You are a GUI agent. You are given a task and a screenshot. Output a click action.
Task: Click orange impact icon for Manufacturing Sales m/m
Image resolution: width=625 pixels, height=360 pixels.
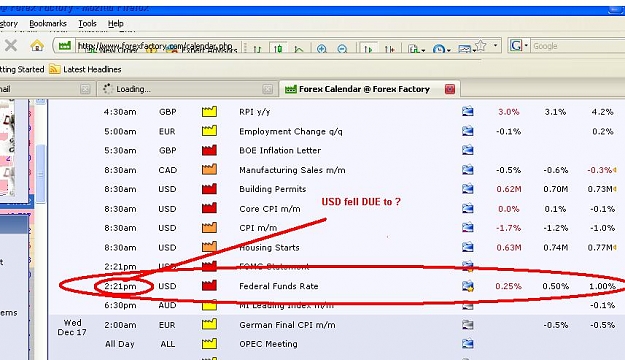[209, 169]
